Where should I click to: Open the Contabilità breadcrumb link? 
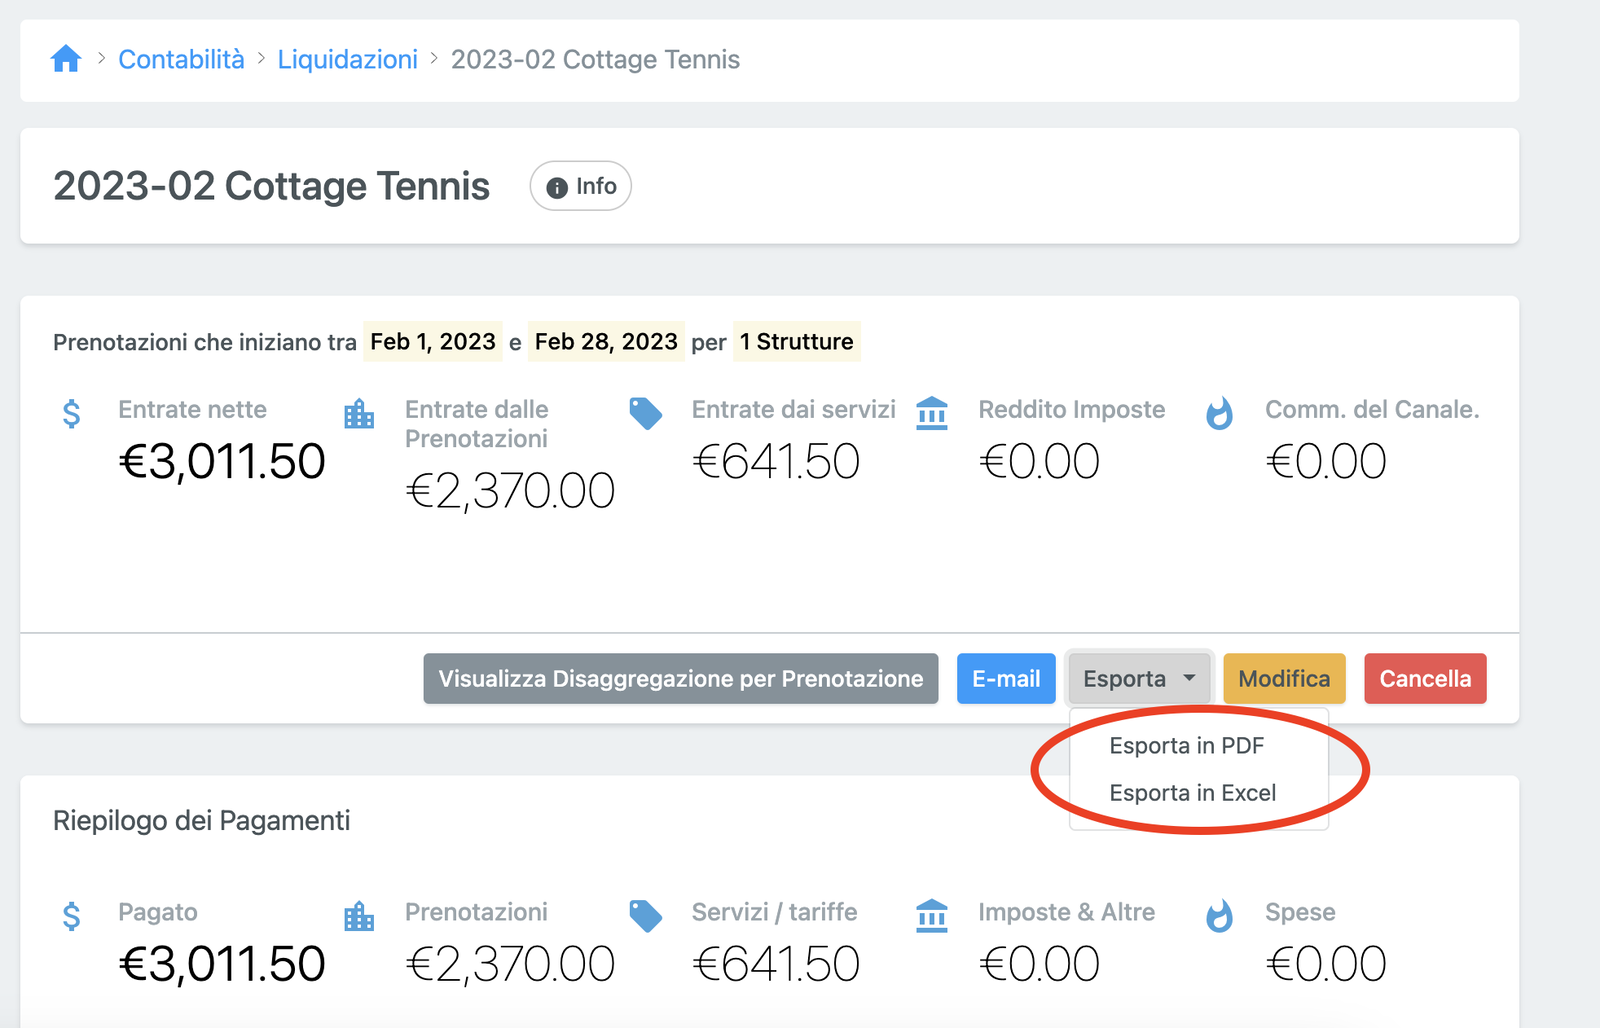tap(181, 60)
